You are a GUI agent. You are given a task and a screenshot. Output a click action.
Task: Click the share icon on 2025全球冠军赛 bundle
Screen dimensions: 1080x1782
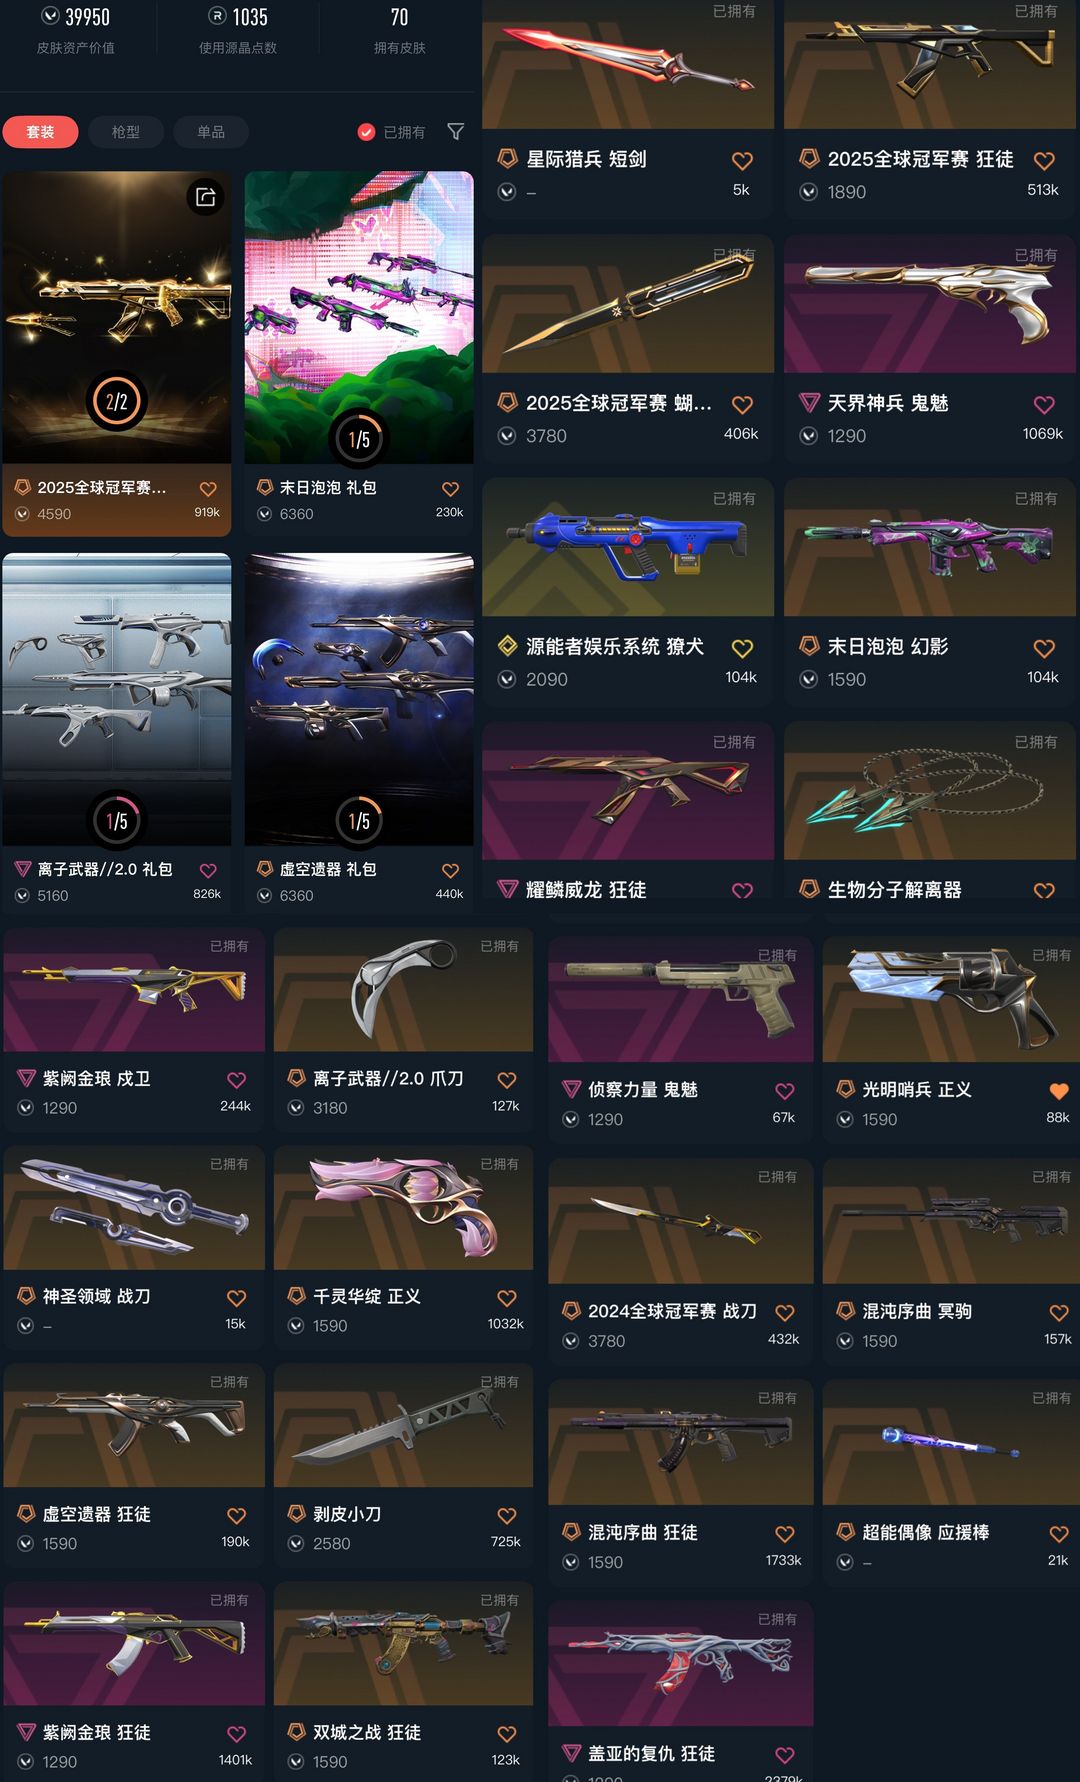pos(205,197)
